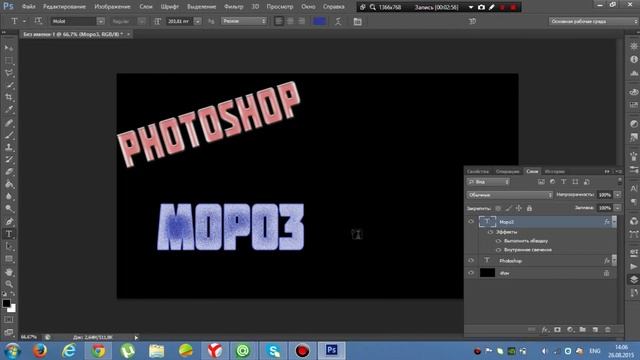
Task: Expand effects of the Photoshop layer
Action: click(x=614, y=260)
